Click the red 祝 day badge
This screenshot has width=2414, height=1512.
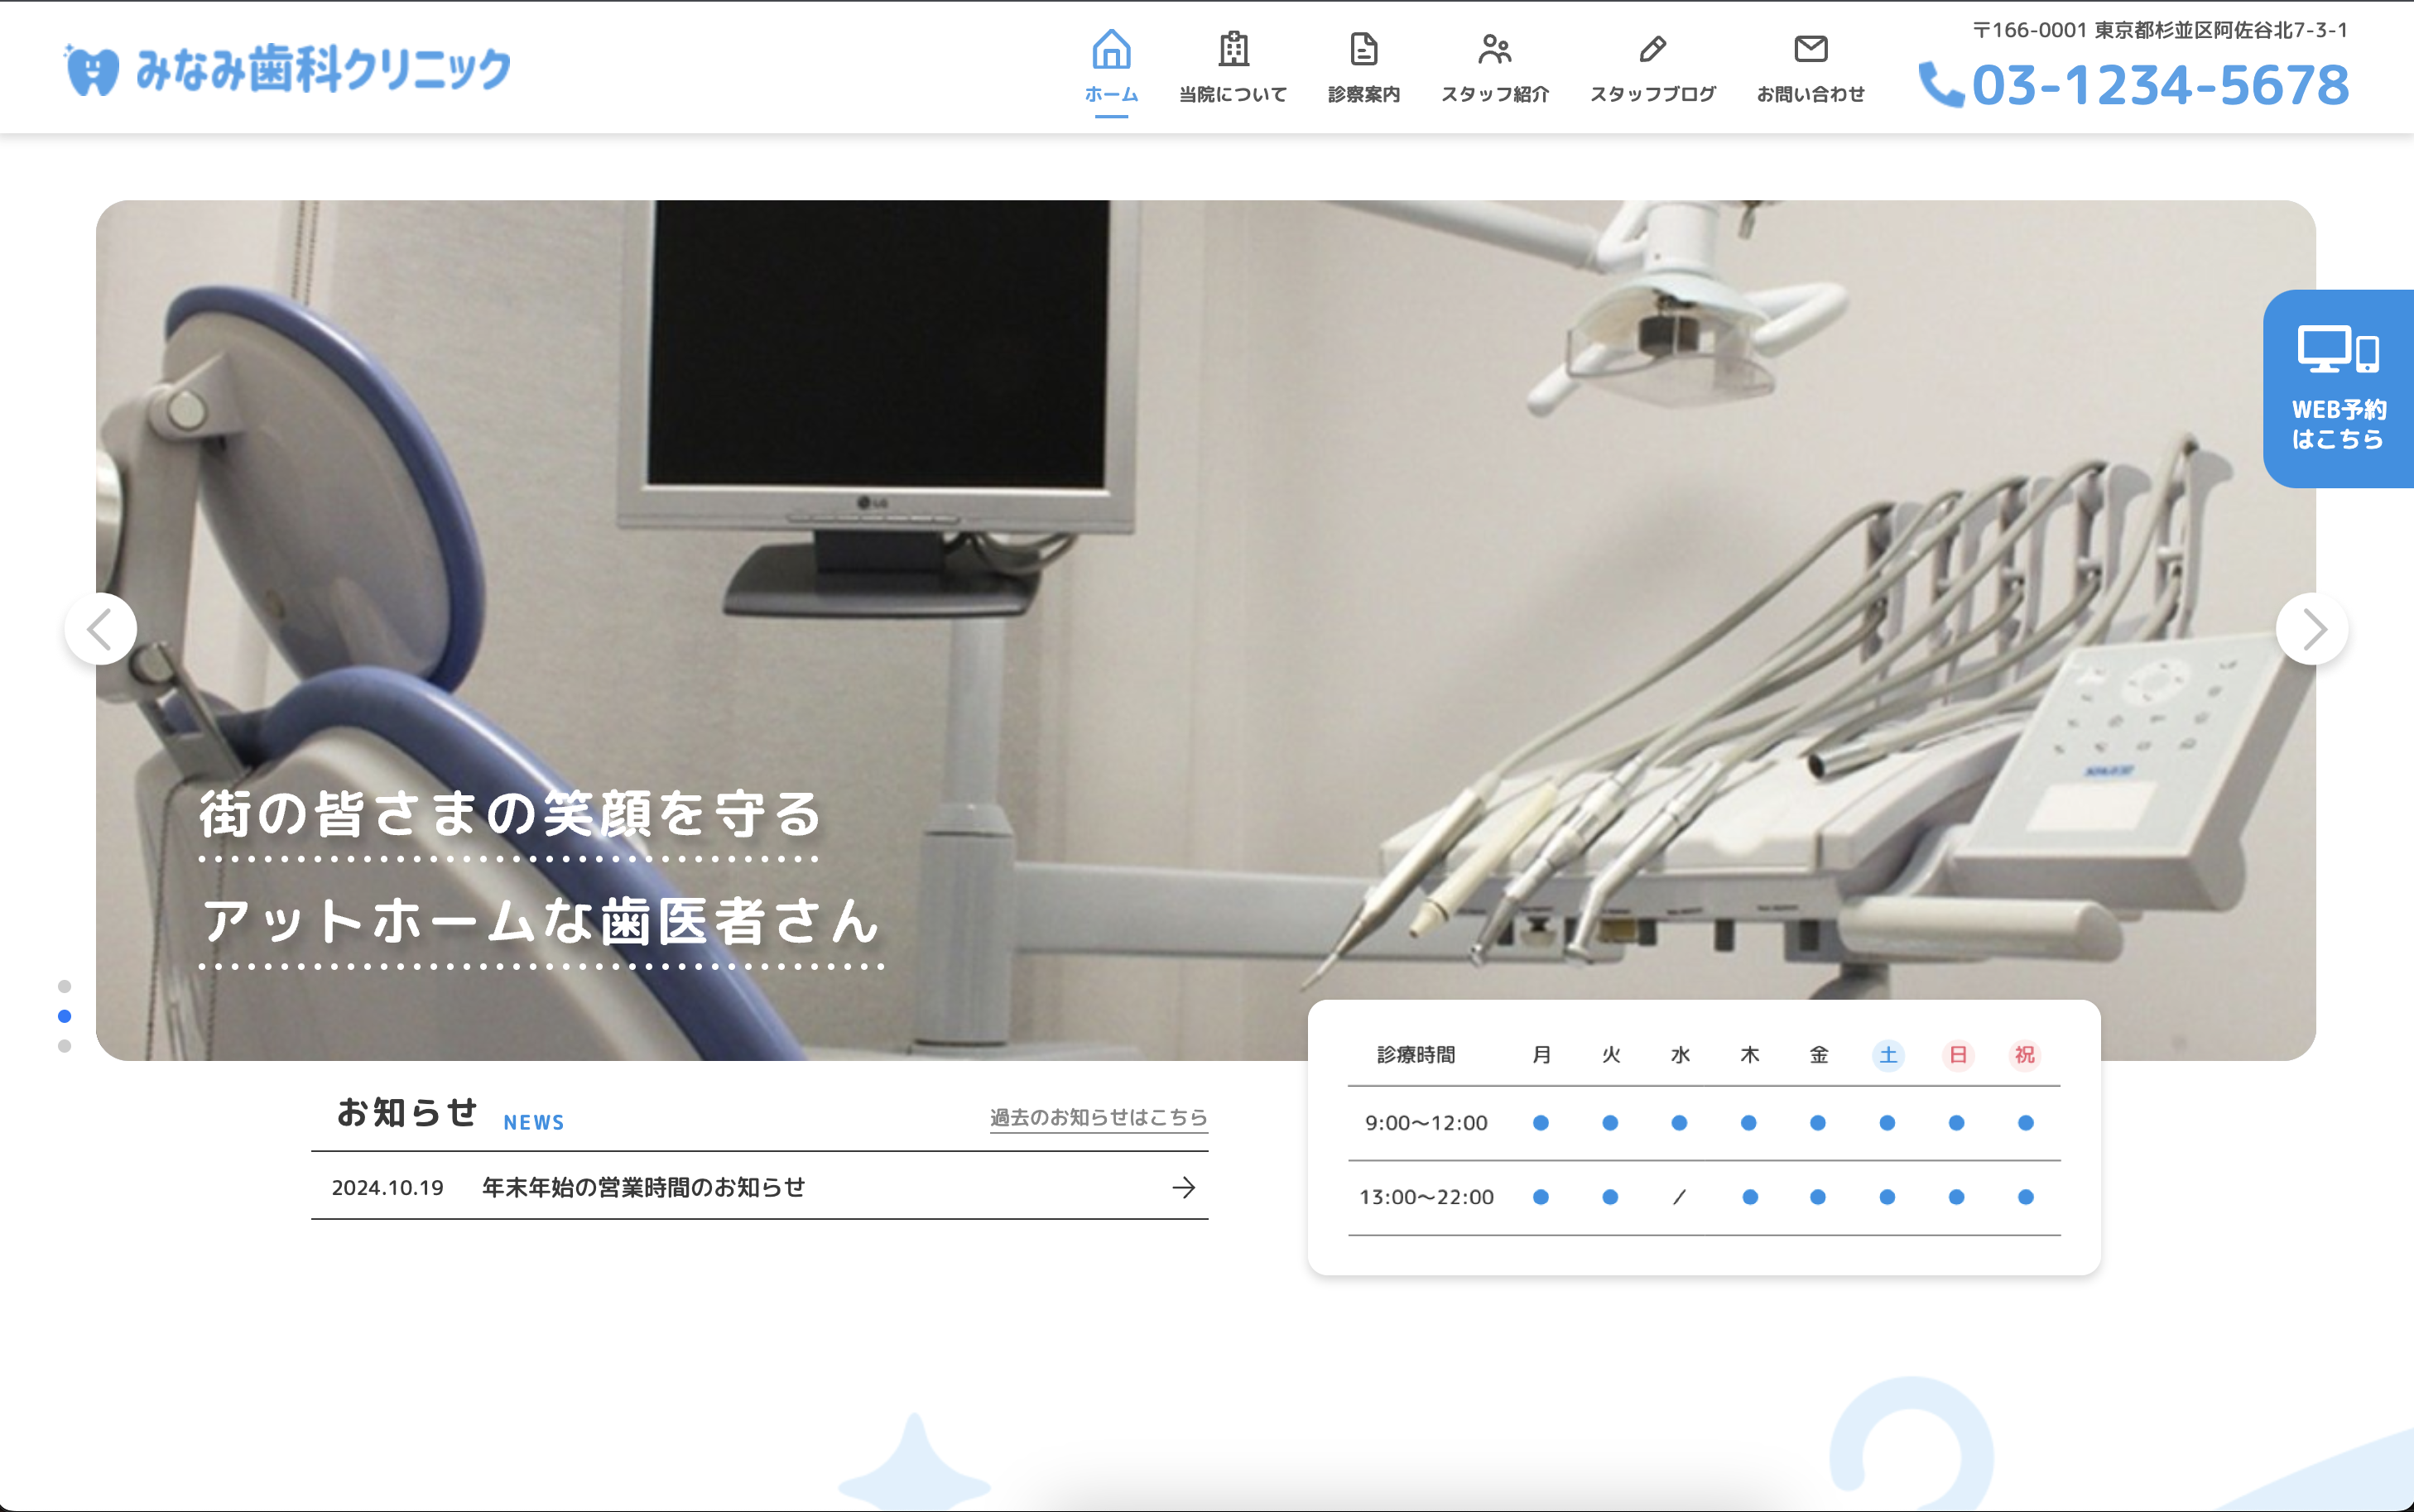point(2025,1055)
